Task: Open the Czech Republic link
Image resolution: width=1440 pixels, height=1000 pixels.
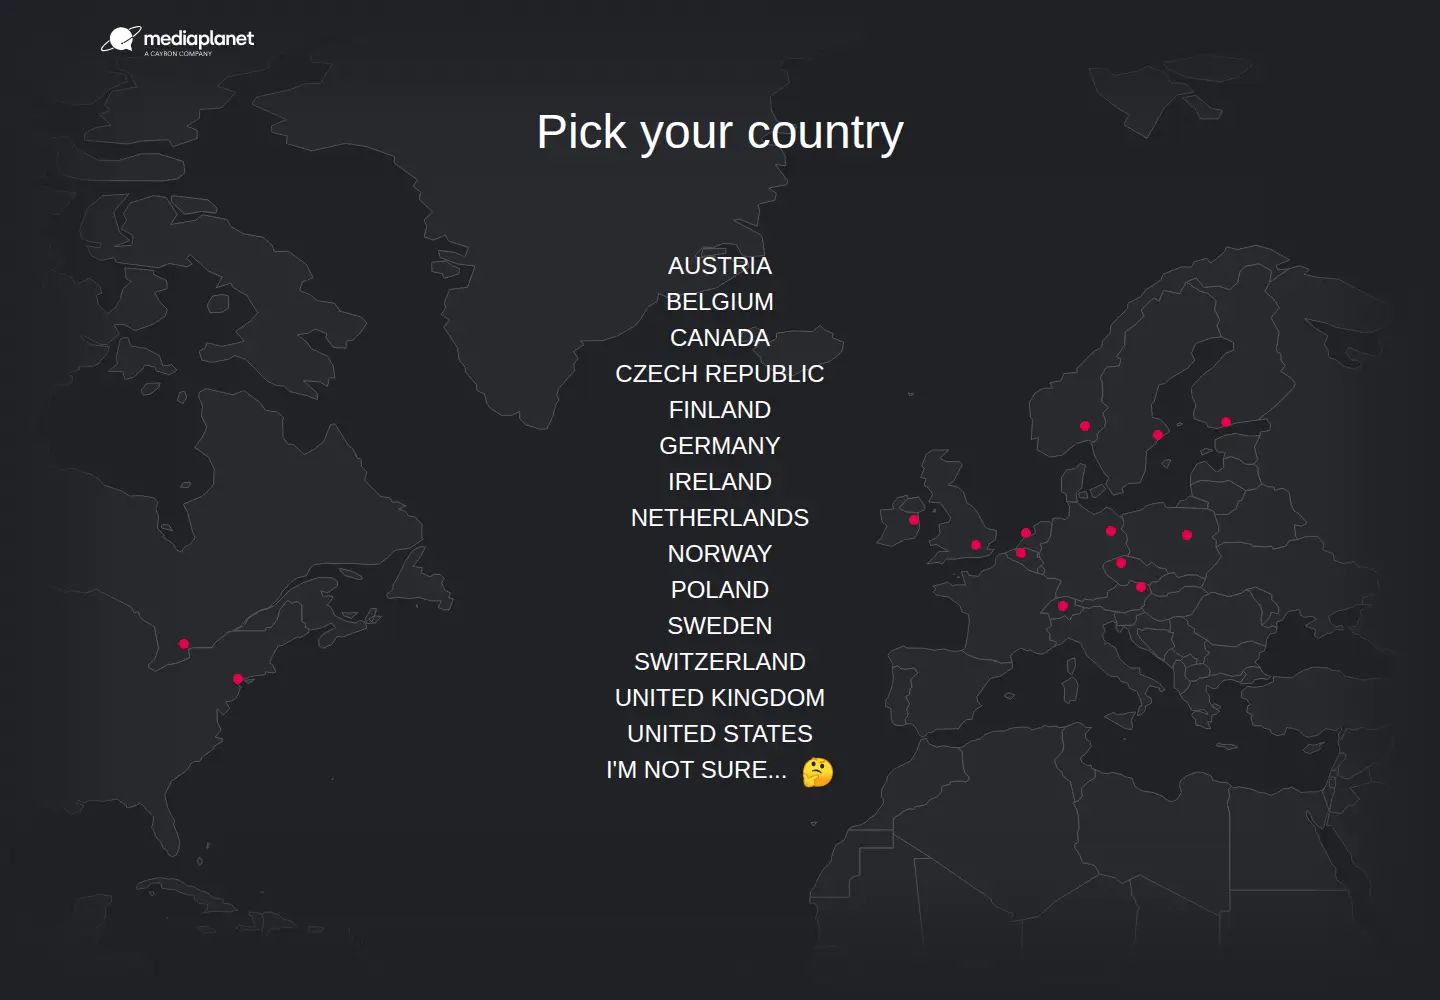Action: [x=720, y=374]
